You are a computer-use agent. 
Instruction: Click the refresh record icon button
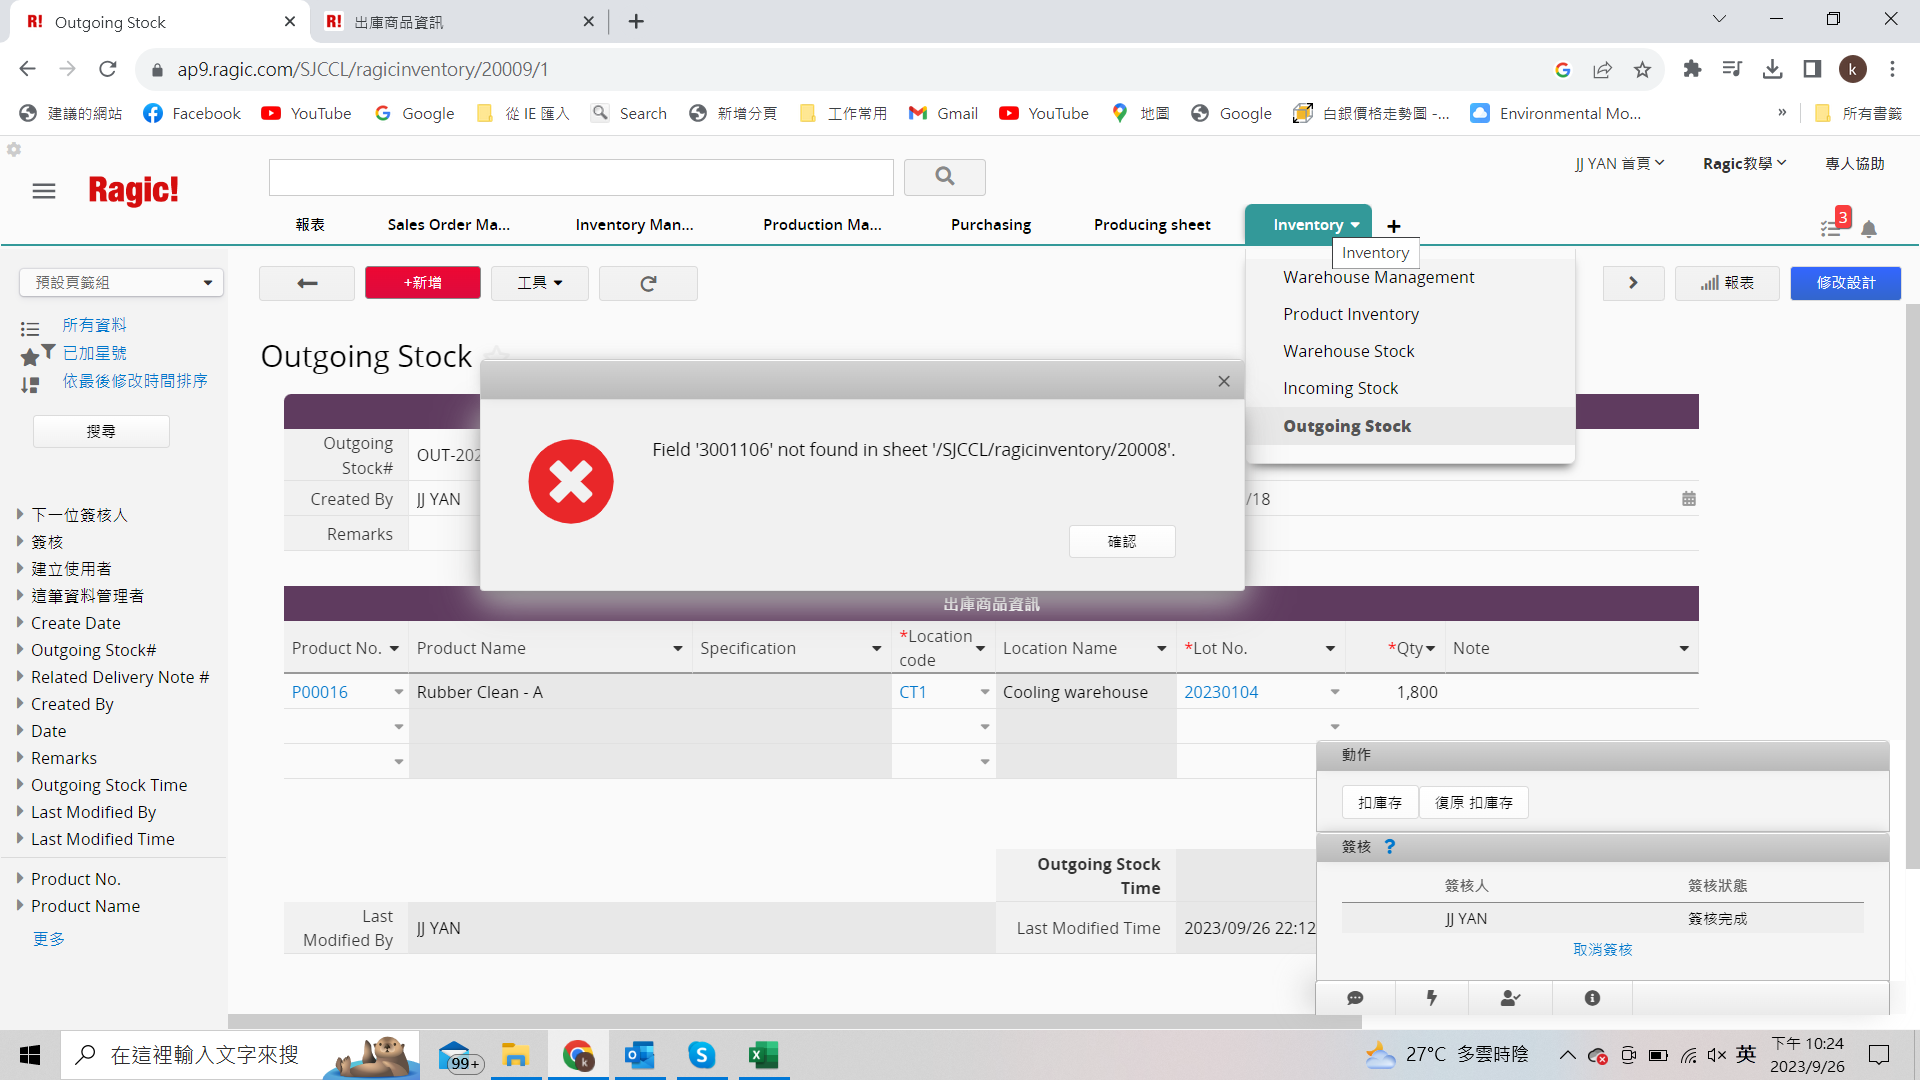[x=648, y=283]
